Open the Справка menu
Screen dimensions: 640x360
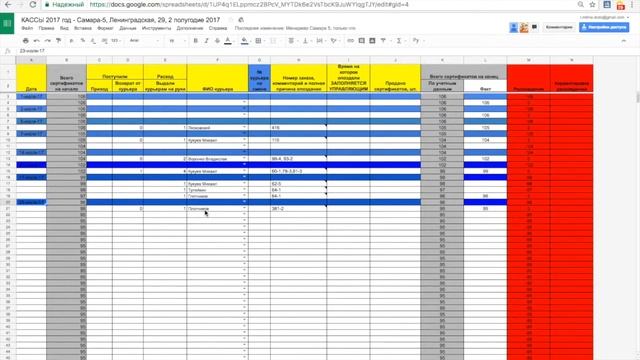pyautogui.click(x=218, y=29)
